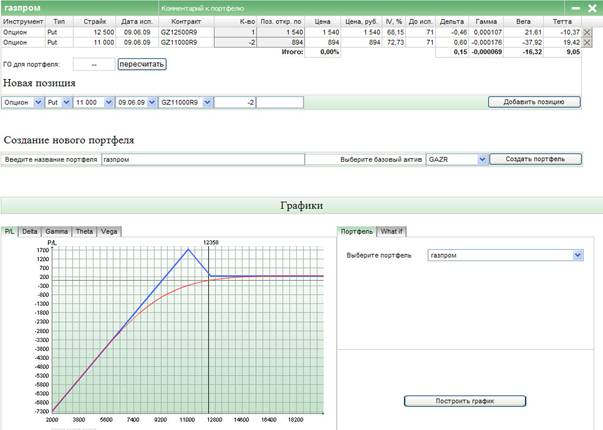Select the Theta chart tab
This screenshot has width=603, height=430.
84,231
